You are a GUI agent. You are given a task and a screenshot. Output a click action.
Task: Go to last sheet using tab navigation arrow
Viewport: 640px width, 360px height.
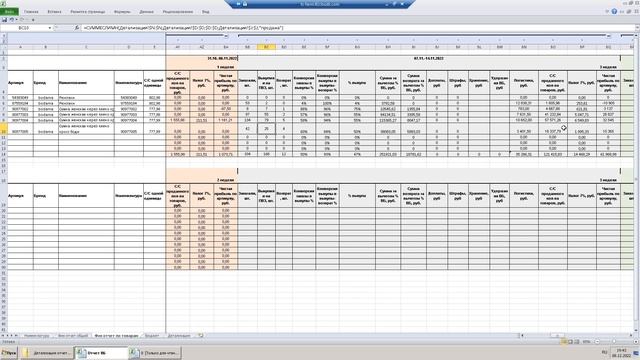tap(16, 336)
